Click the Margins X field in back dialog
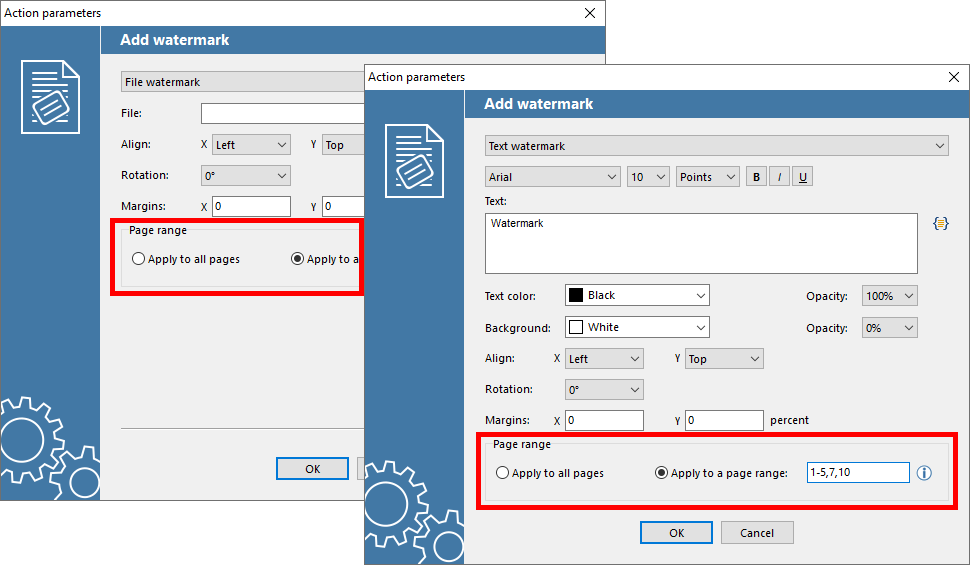The image size is (970, 565). click(251, 206)
